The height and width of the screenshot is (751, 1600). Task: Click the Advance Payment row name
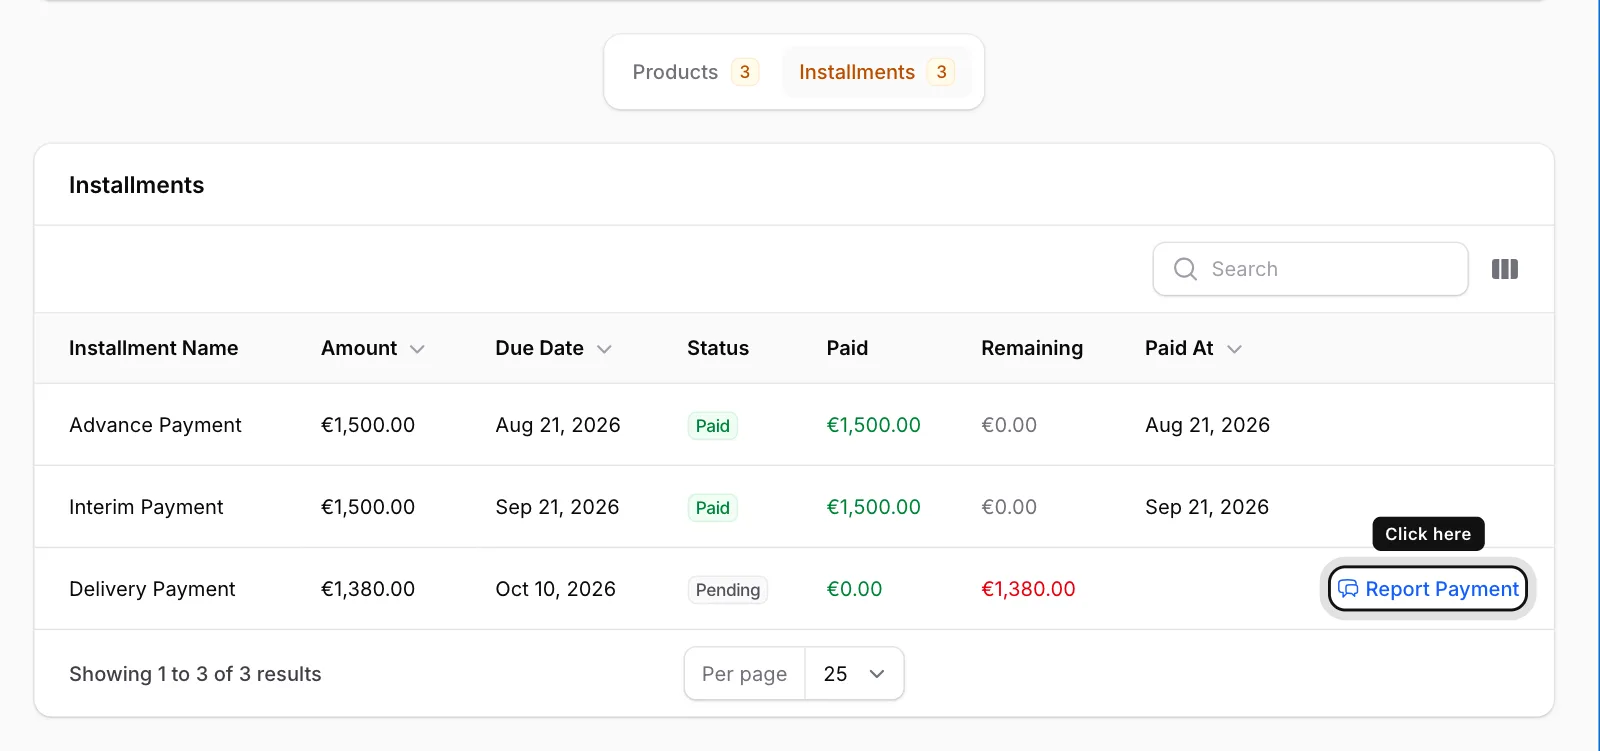[x=155, y=425]
